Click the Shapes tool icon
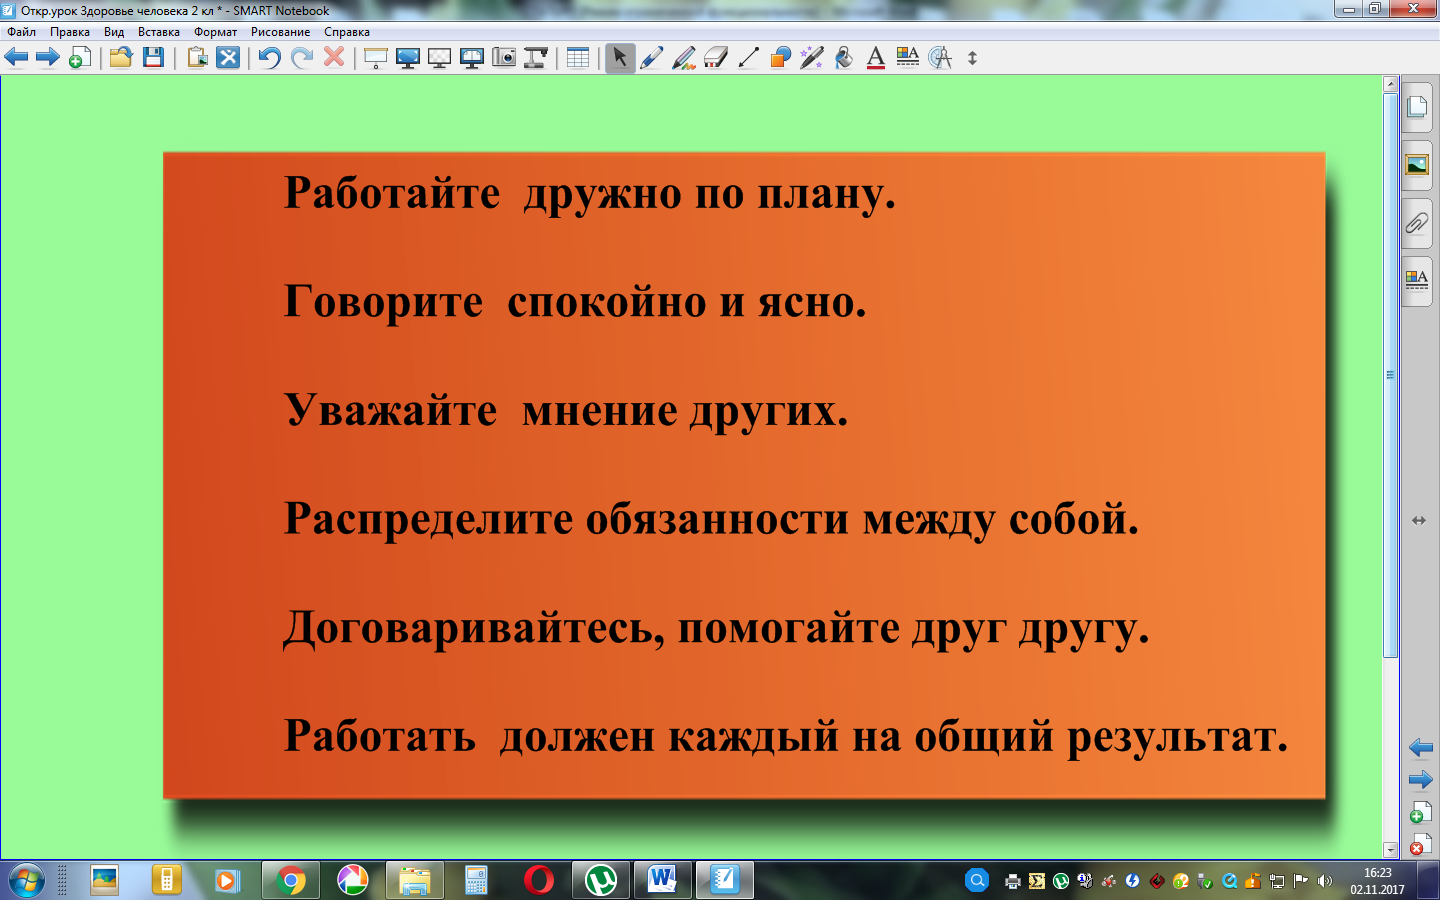The width and height of the screenshot is (1440, 900). [x=780, y=58]
